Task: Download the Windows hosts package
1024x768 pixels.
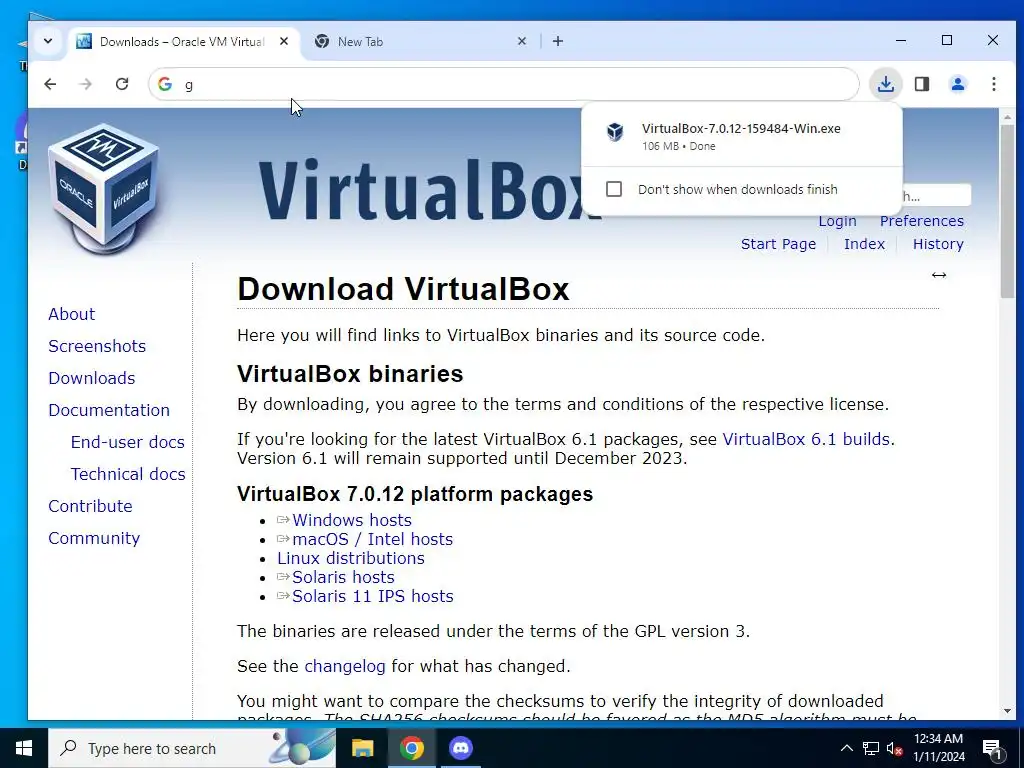Action: pos(352,520)
